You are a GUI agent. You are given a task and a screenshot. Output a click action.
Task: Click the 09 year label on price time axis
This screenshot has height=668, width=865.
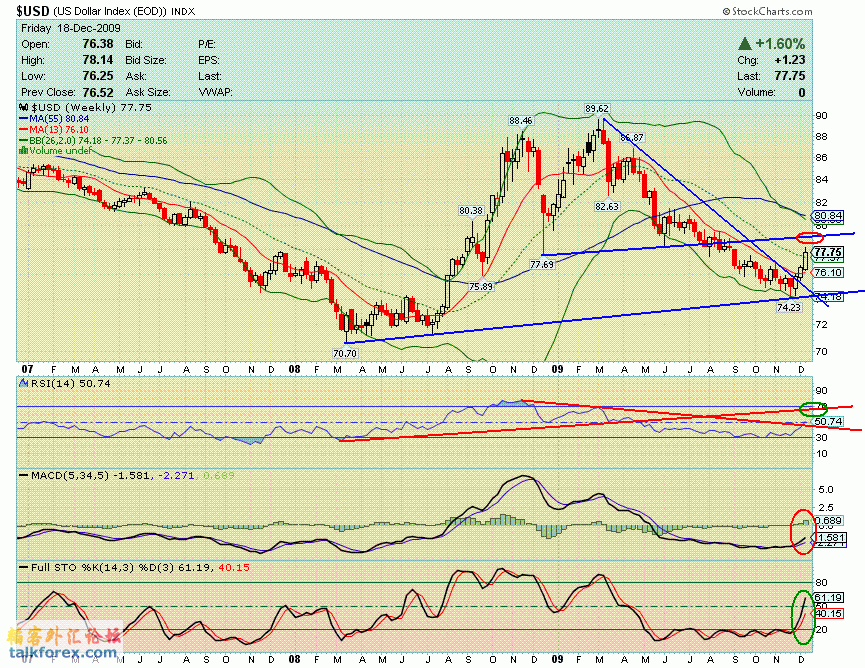[x=557, y=368]
